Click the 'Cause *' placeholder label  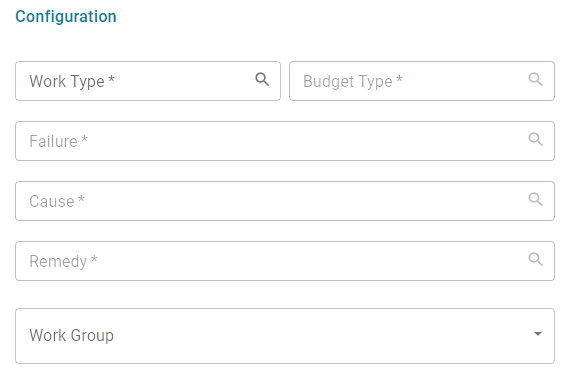(57, 201)
